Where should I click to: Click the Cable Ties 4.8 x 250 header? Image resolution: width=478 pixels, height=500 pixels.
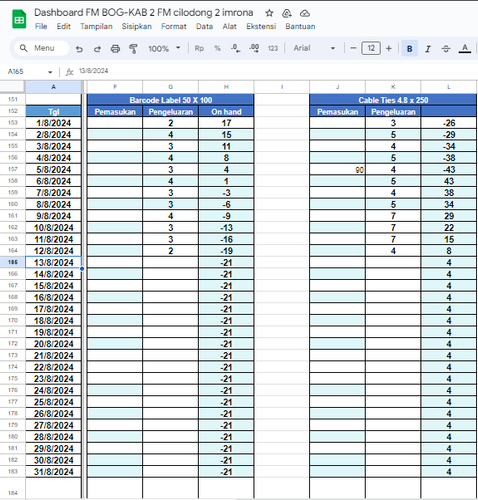pyautogui.click(x=393, y=100)
